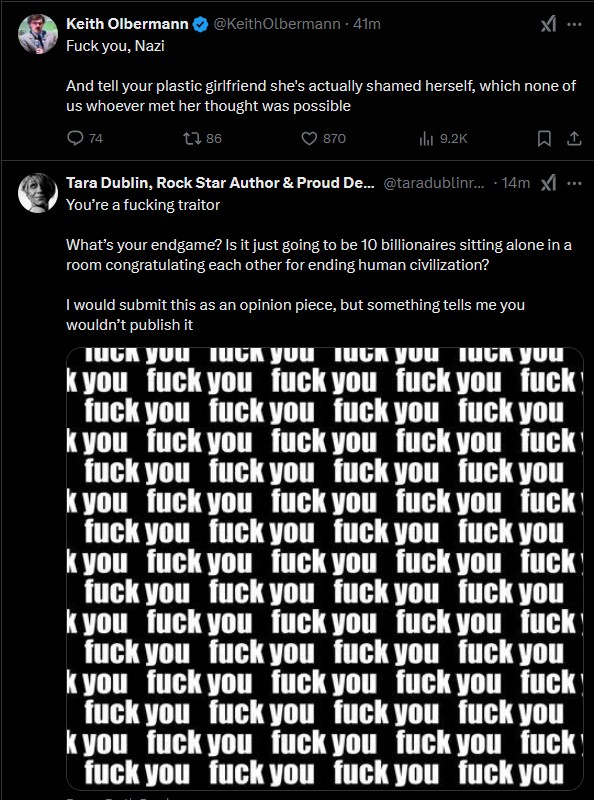594x800 pixels.
Task: Open the 14m timestamp on Tara's post
Action: click(x=516, y=183)
